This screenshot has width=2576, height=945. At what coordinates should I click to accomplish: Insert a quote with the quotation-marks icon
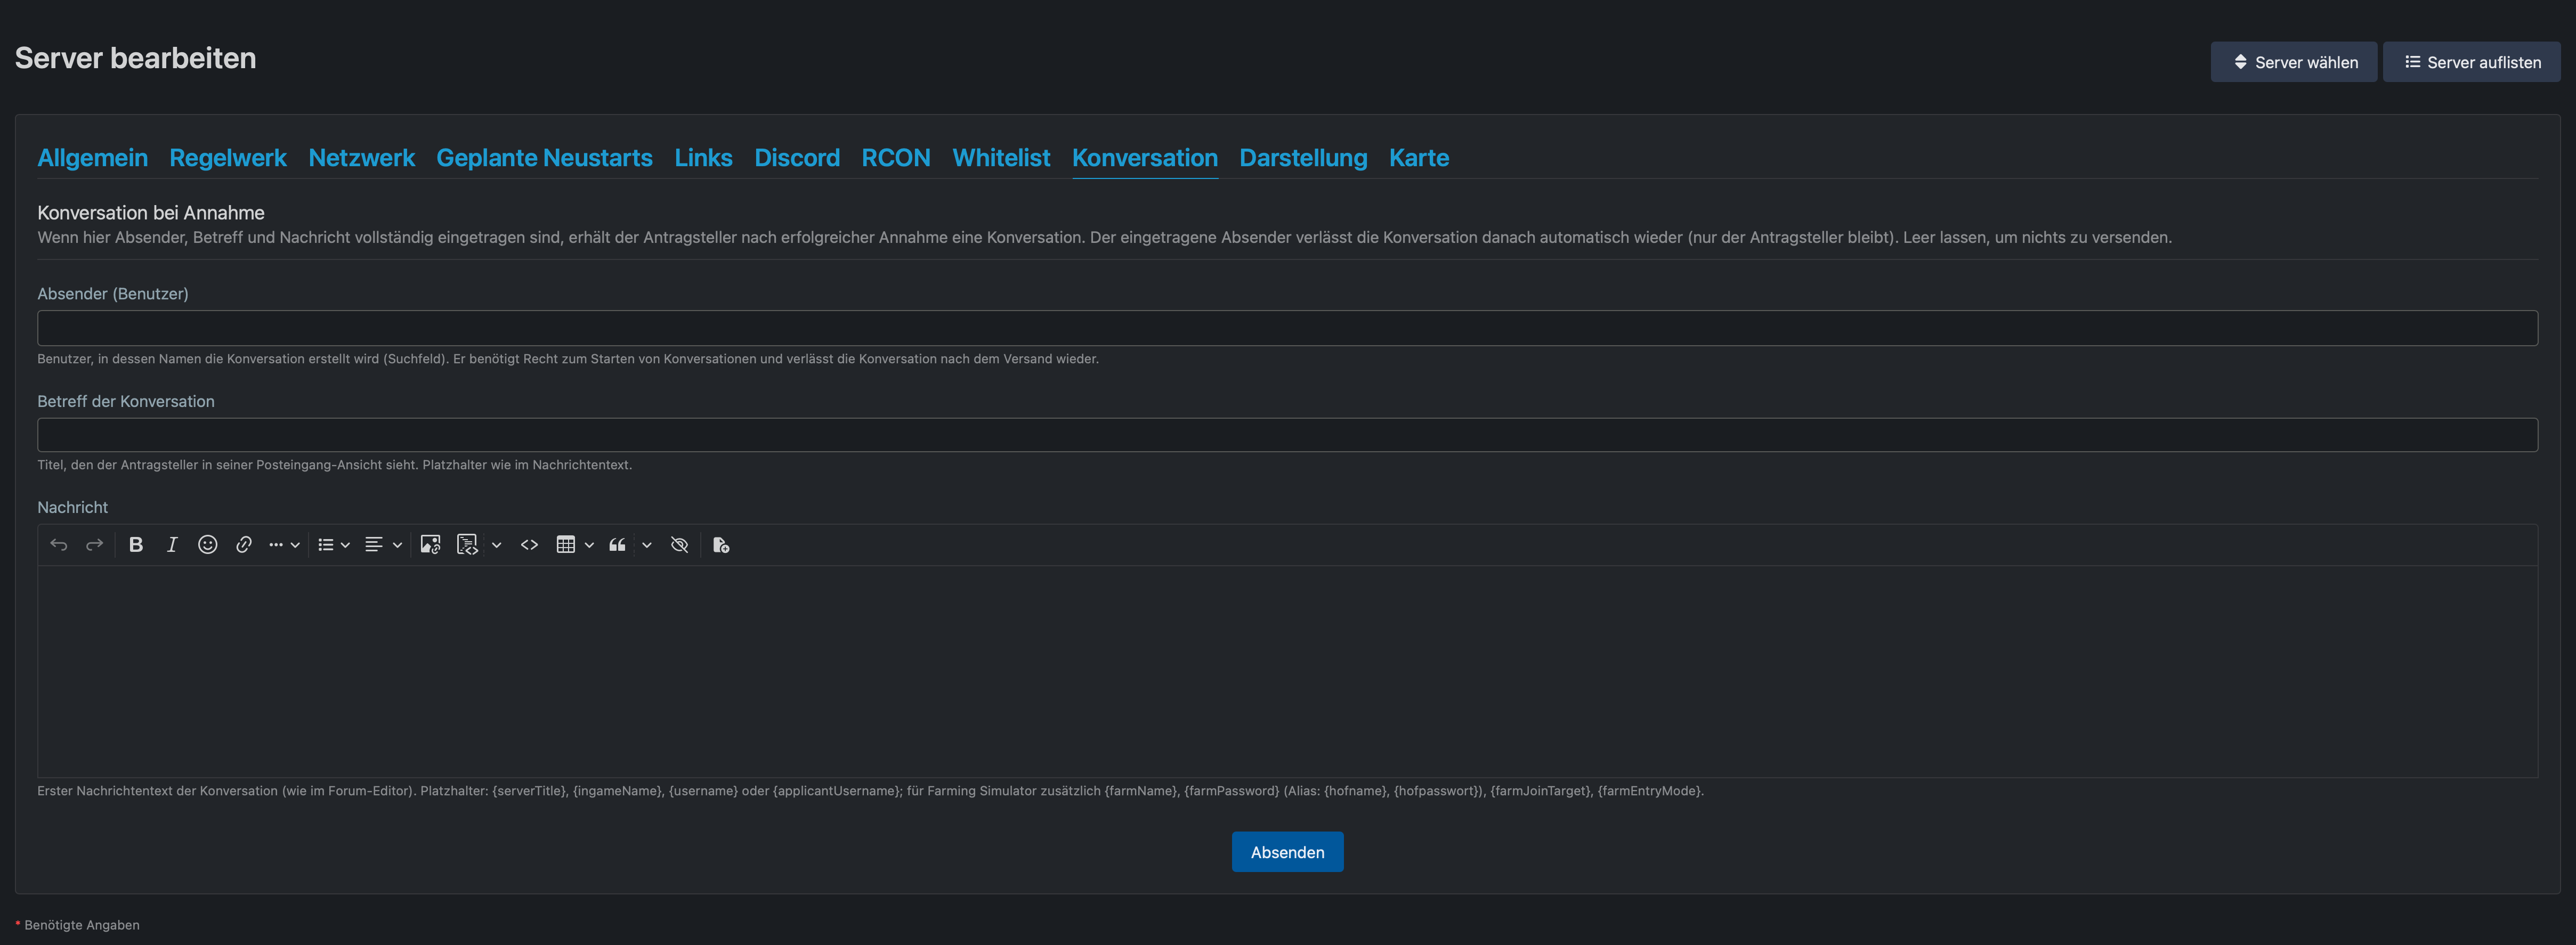618,545
